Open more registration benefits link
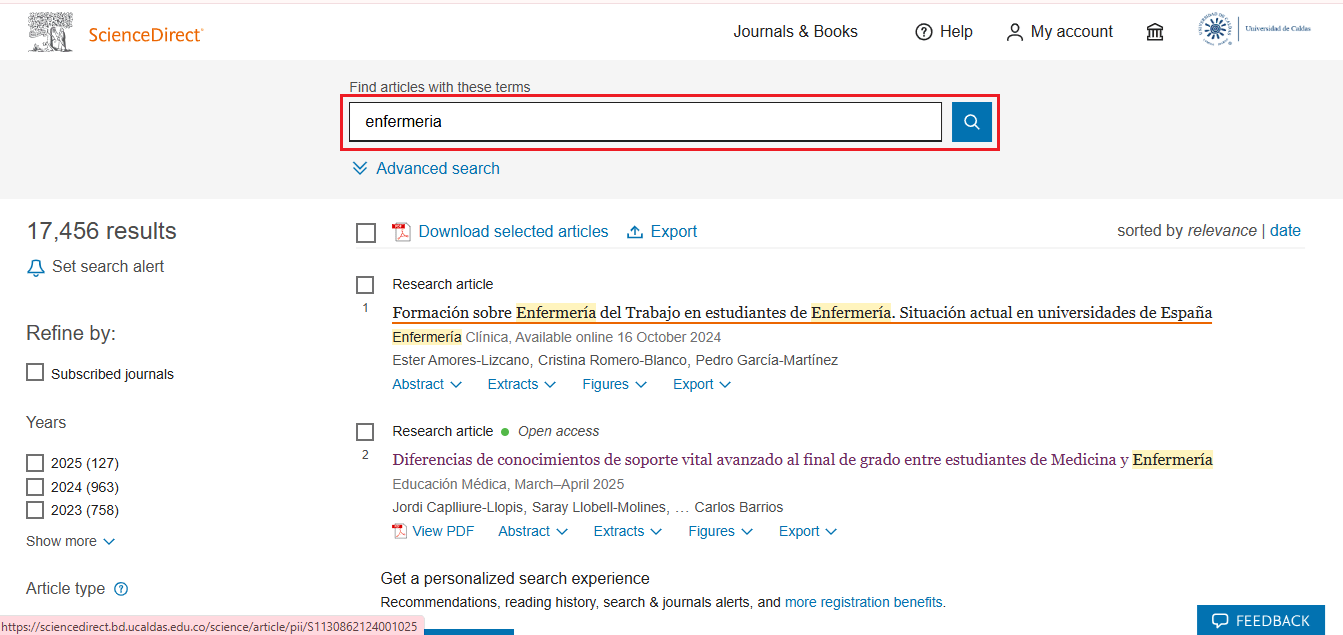The width and height of the screenshot is (1343, 635). click(863, 602)
